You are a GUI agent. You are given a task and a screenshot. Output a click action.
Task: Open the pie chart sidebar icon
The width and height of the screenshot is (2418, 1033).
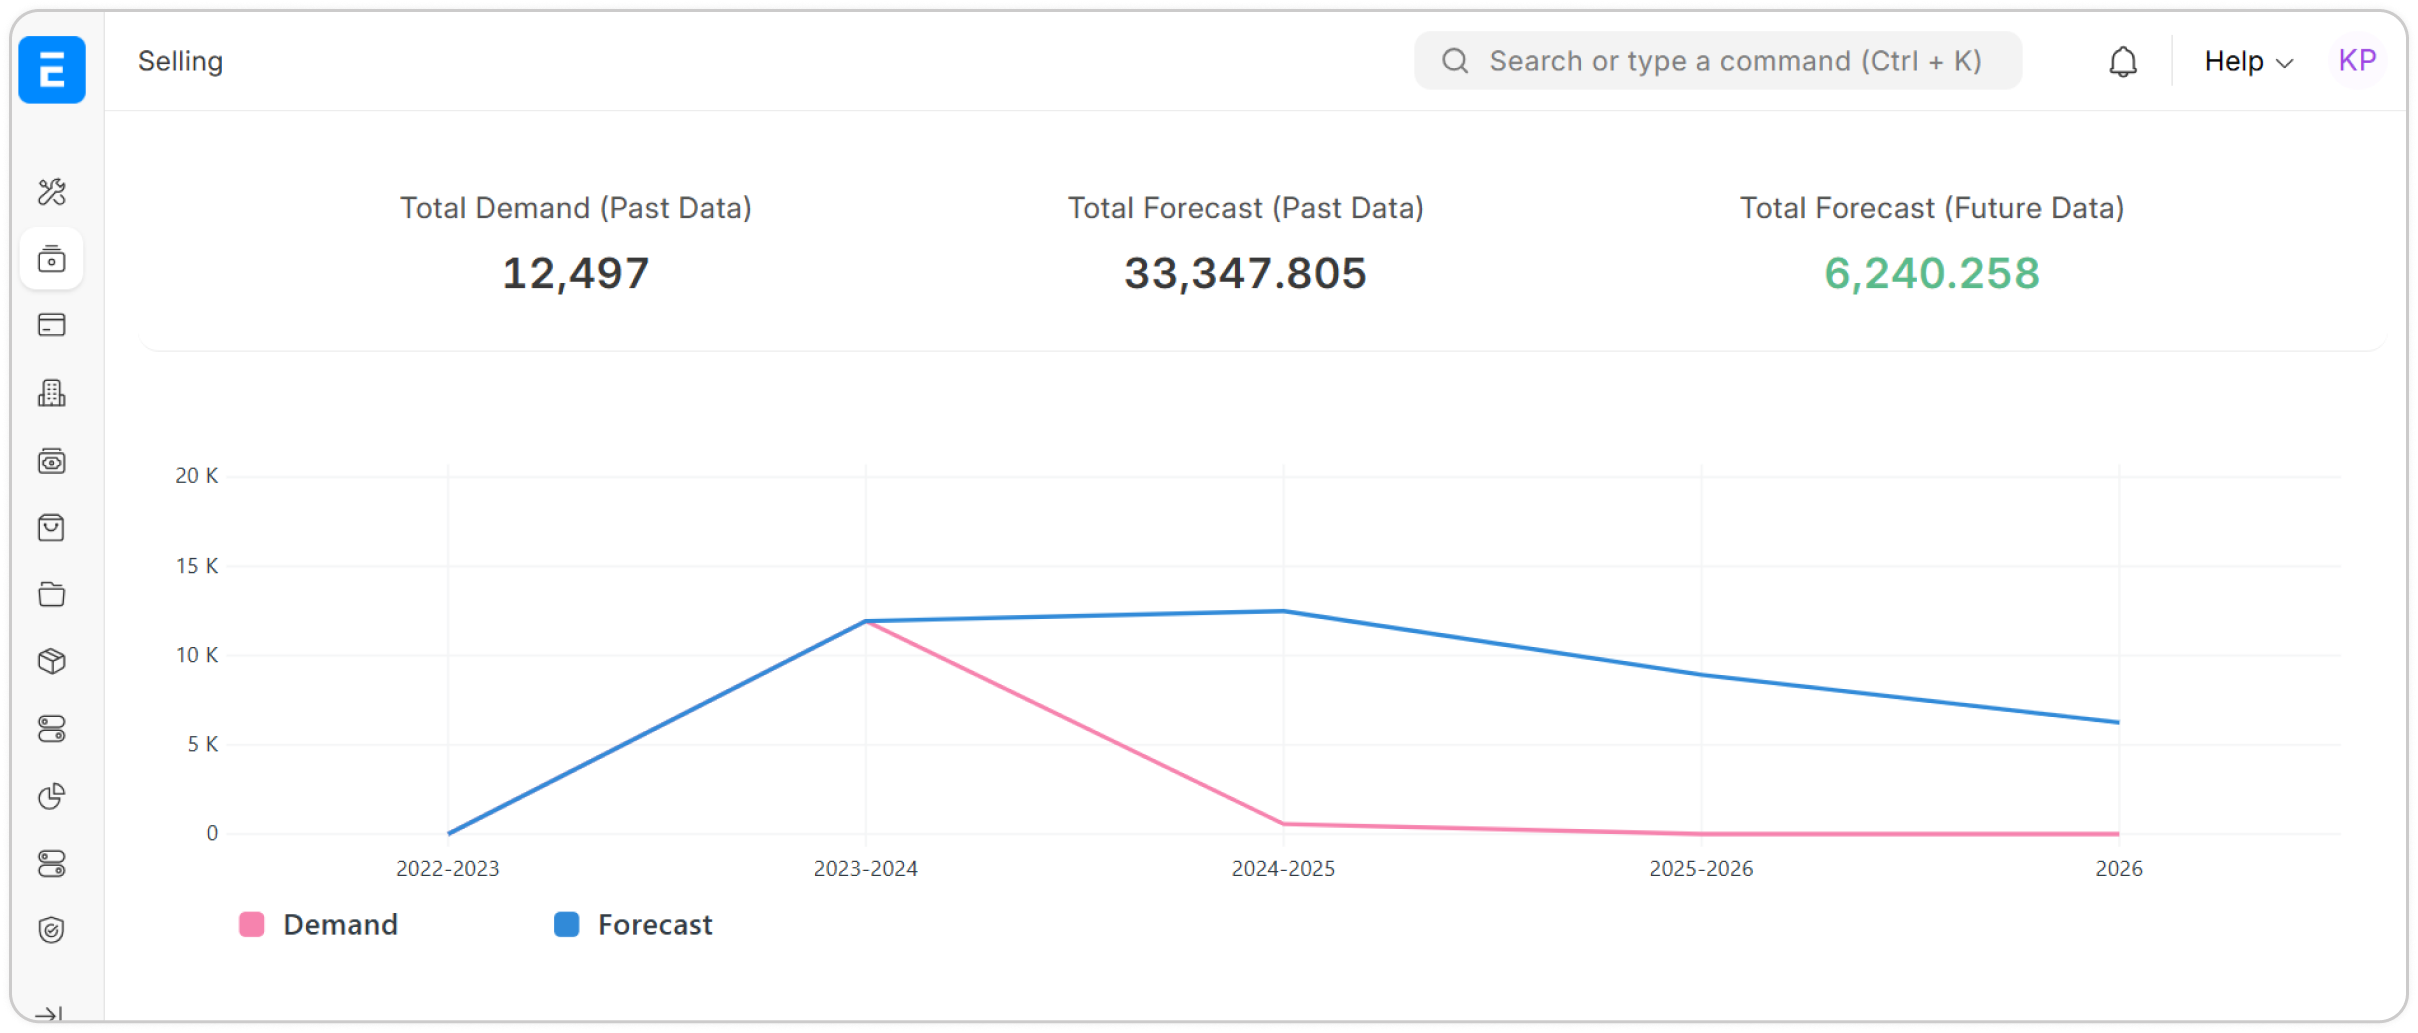[52, 796]
